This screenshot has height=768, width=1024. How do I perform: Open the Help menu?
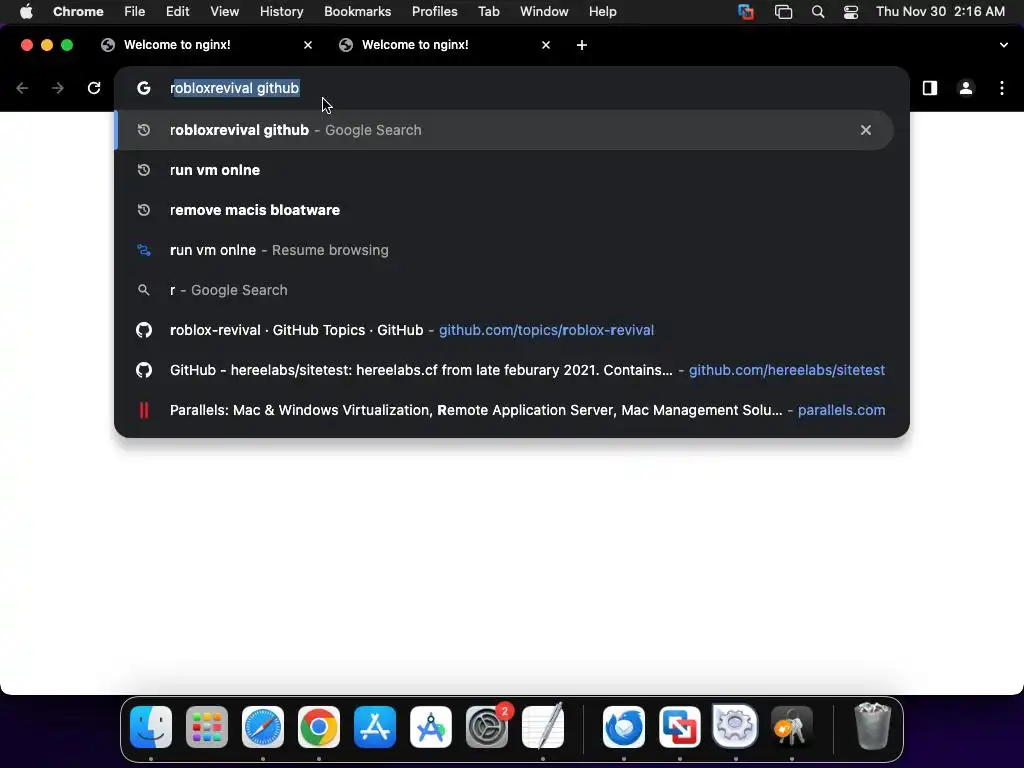[602, 12]
